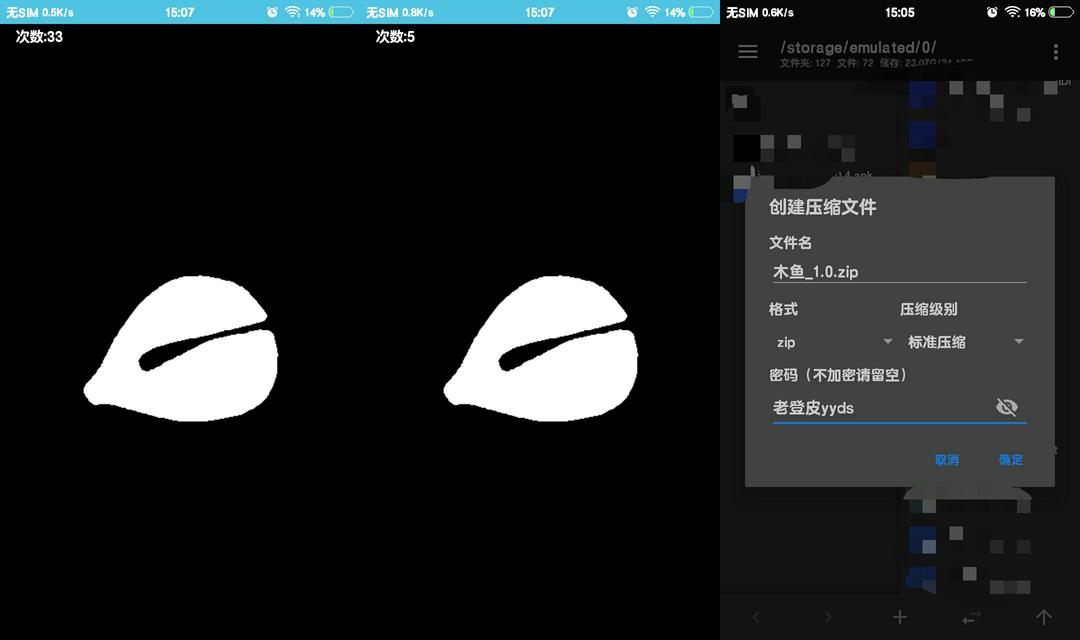Tap the plus add icon in bottom bar
Viewport: 1080px width, 640px height.
pos(900,617)
